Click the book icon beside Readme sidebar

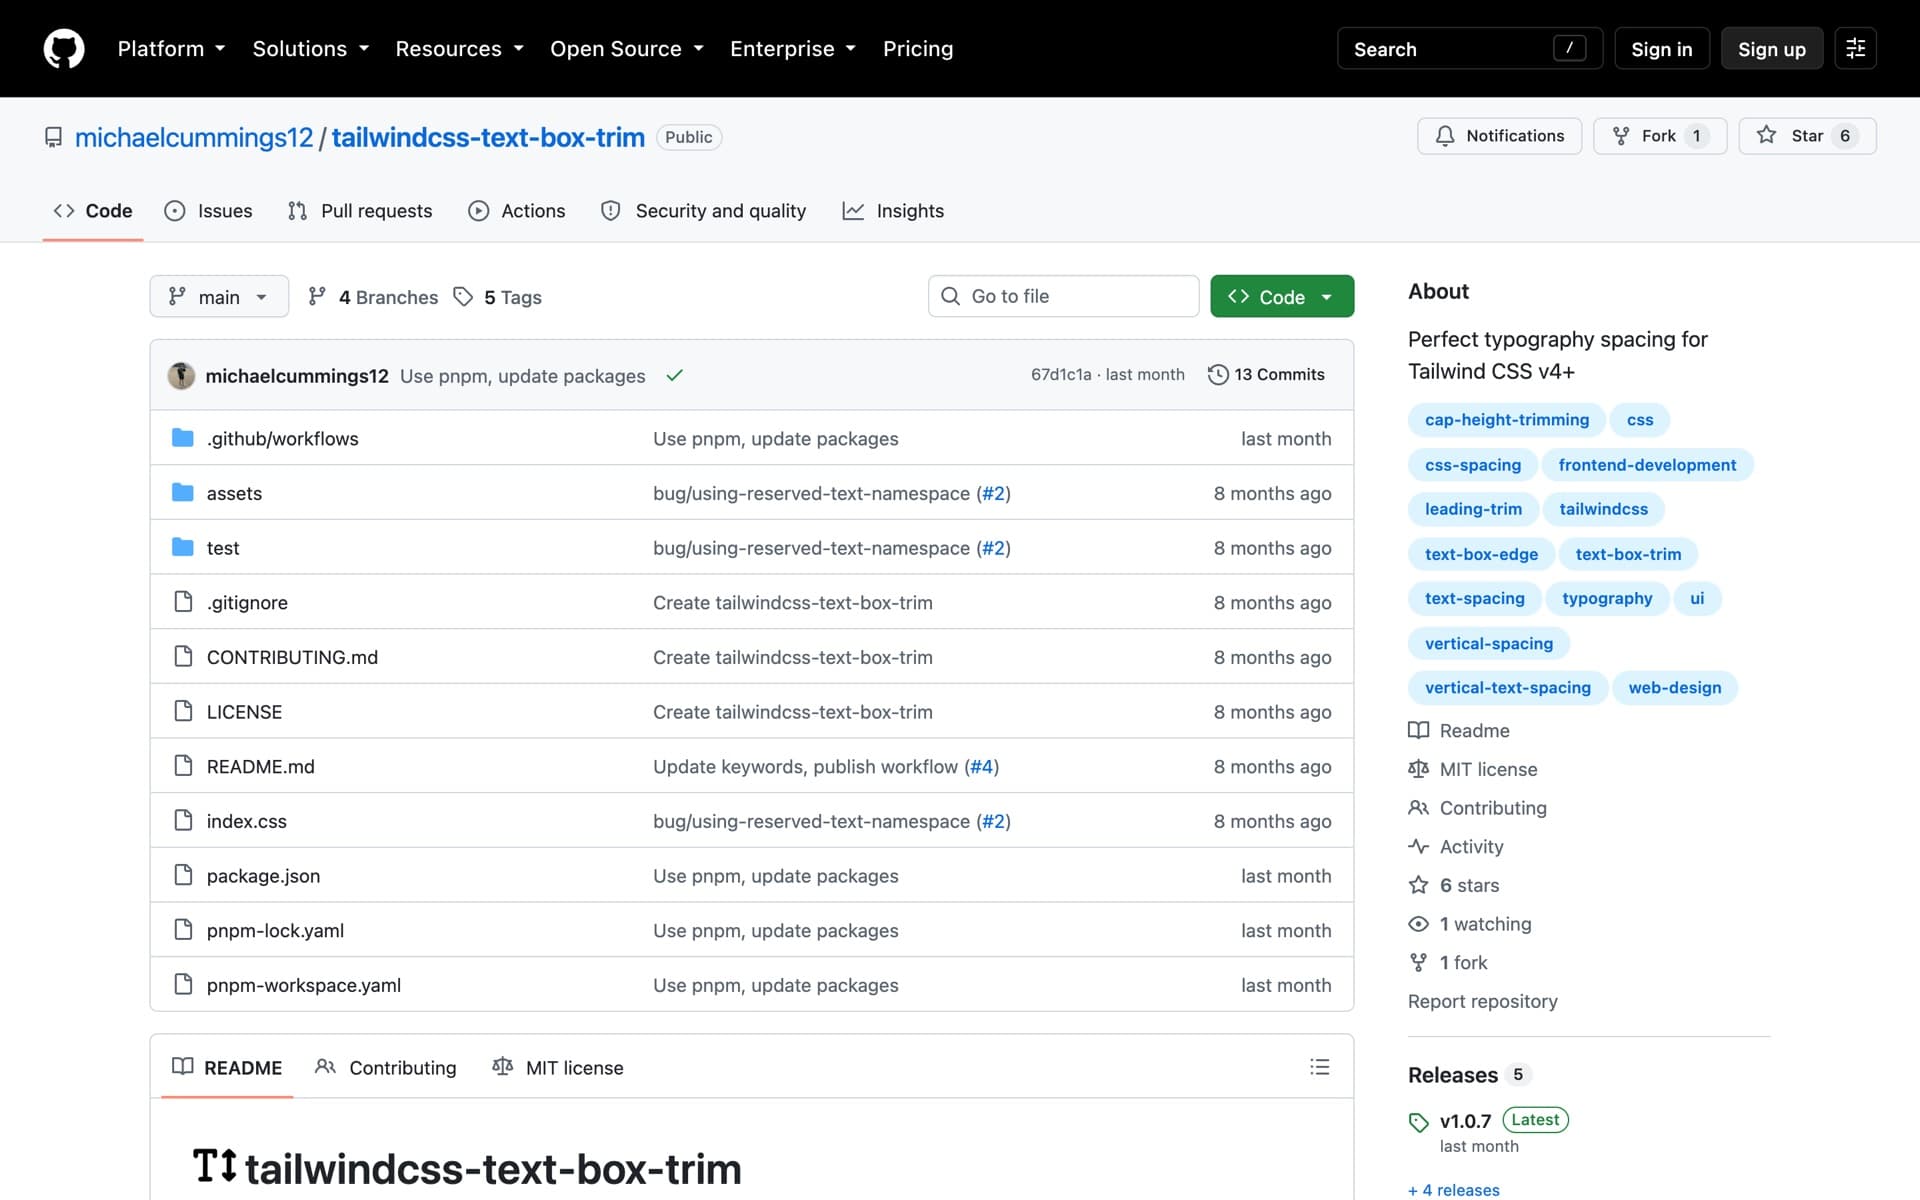(x=1418, y=730)
